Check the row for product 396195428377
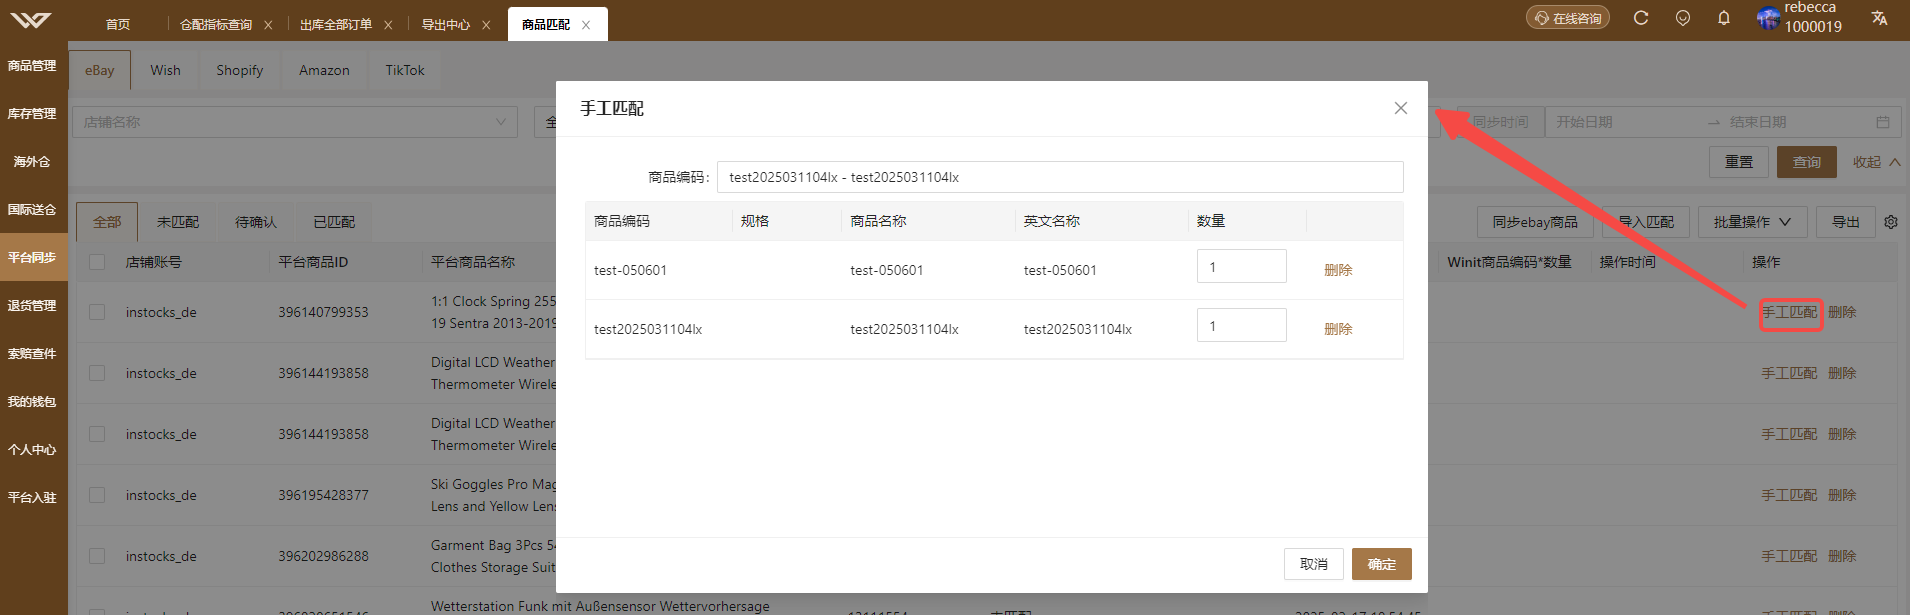This screenshot has height=615, width=1910. click(97, 495)
